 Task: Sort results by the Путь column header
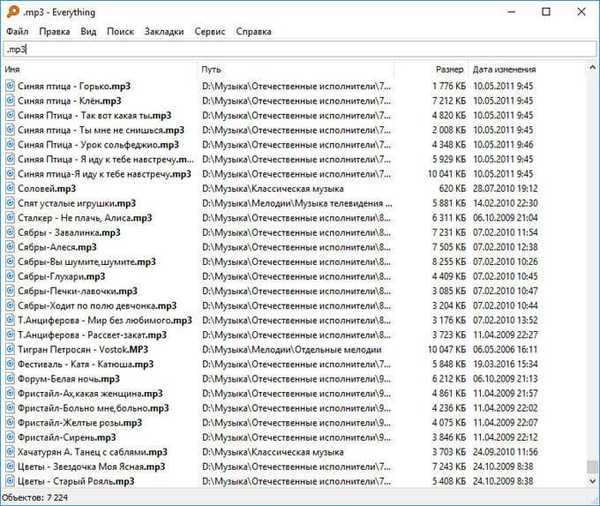211,69
